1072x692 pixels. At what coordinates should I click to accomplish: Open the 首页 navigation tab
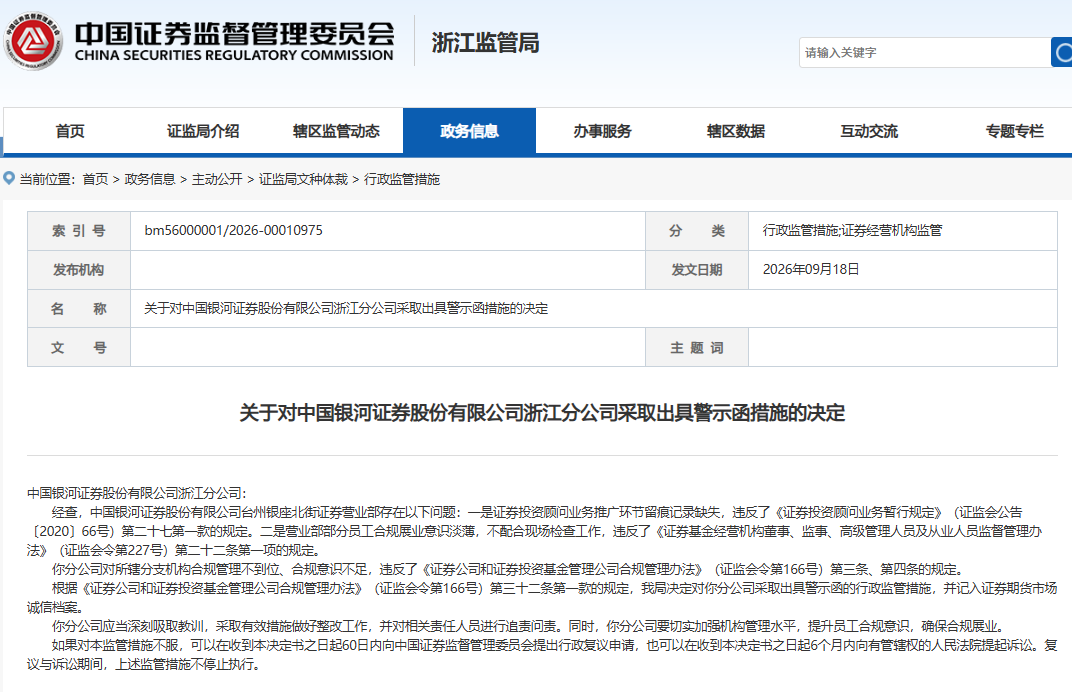pyautogui.click(x=70, y=131)
